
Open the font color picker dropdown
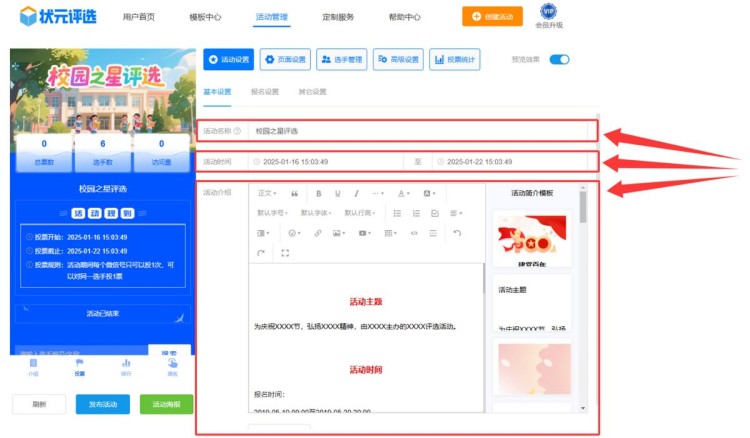(404, 193)
